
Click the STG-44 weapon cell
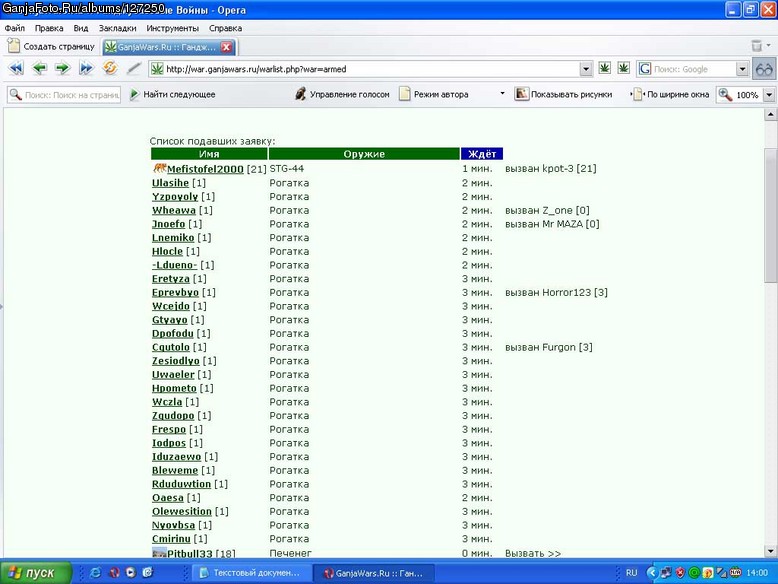pos(287,169)
